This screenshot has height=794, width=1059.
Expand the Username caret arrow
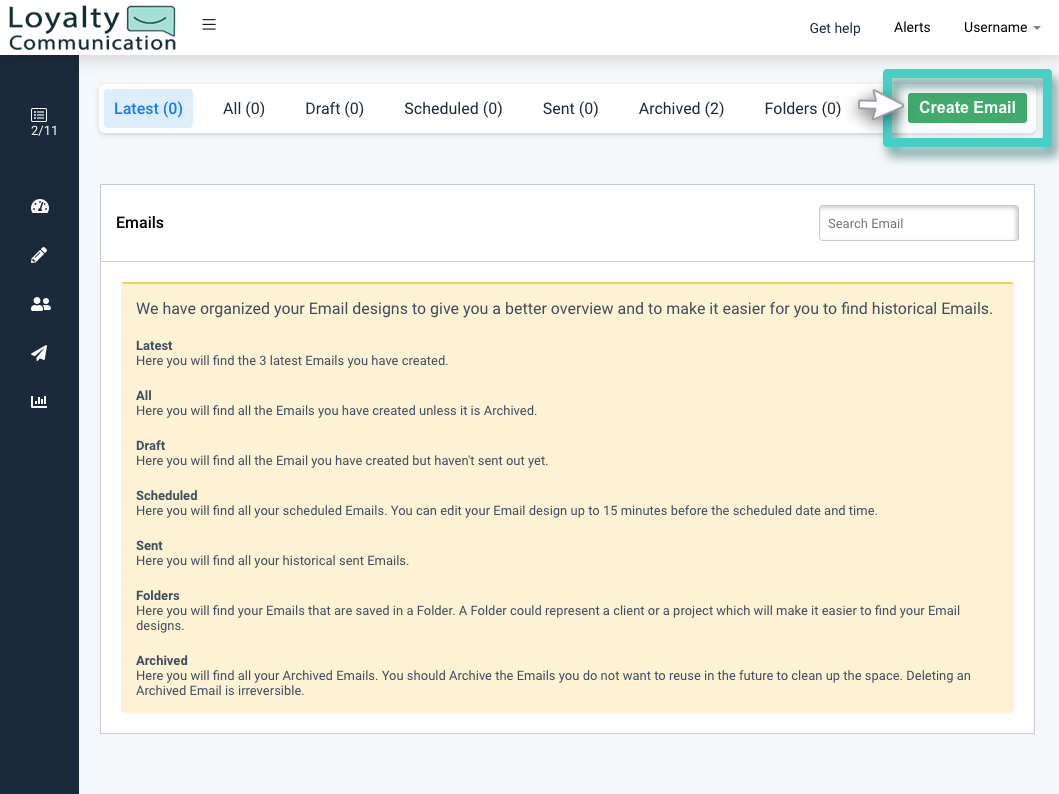point(1037,28)
